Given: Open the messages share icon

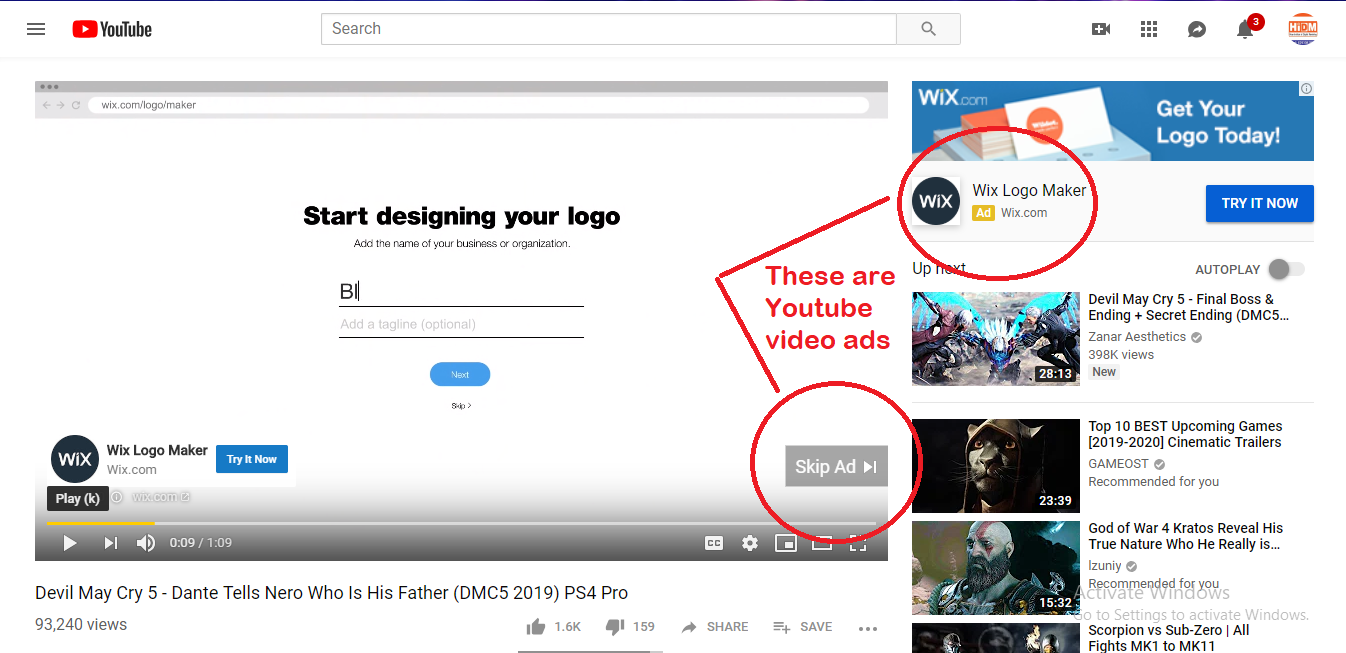Looking at the screenshot, I should tap(1197, 29).
